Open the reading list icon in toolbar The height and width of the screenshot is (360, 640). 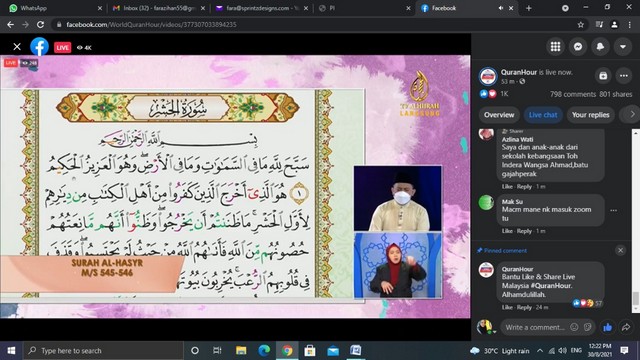click(599, 24)
